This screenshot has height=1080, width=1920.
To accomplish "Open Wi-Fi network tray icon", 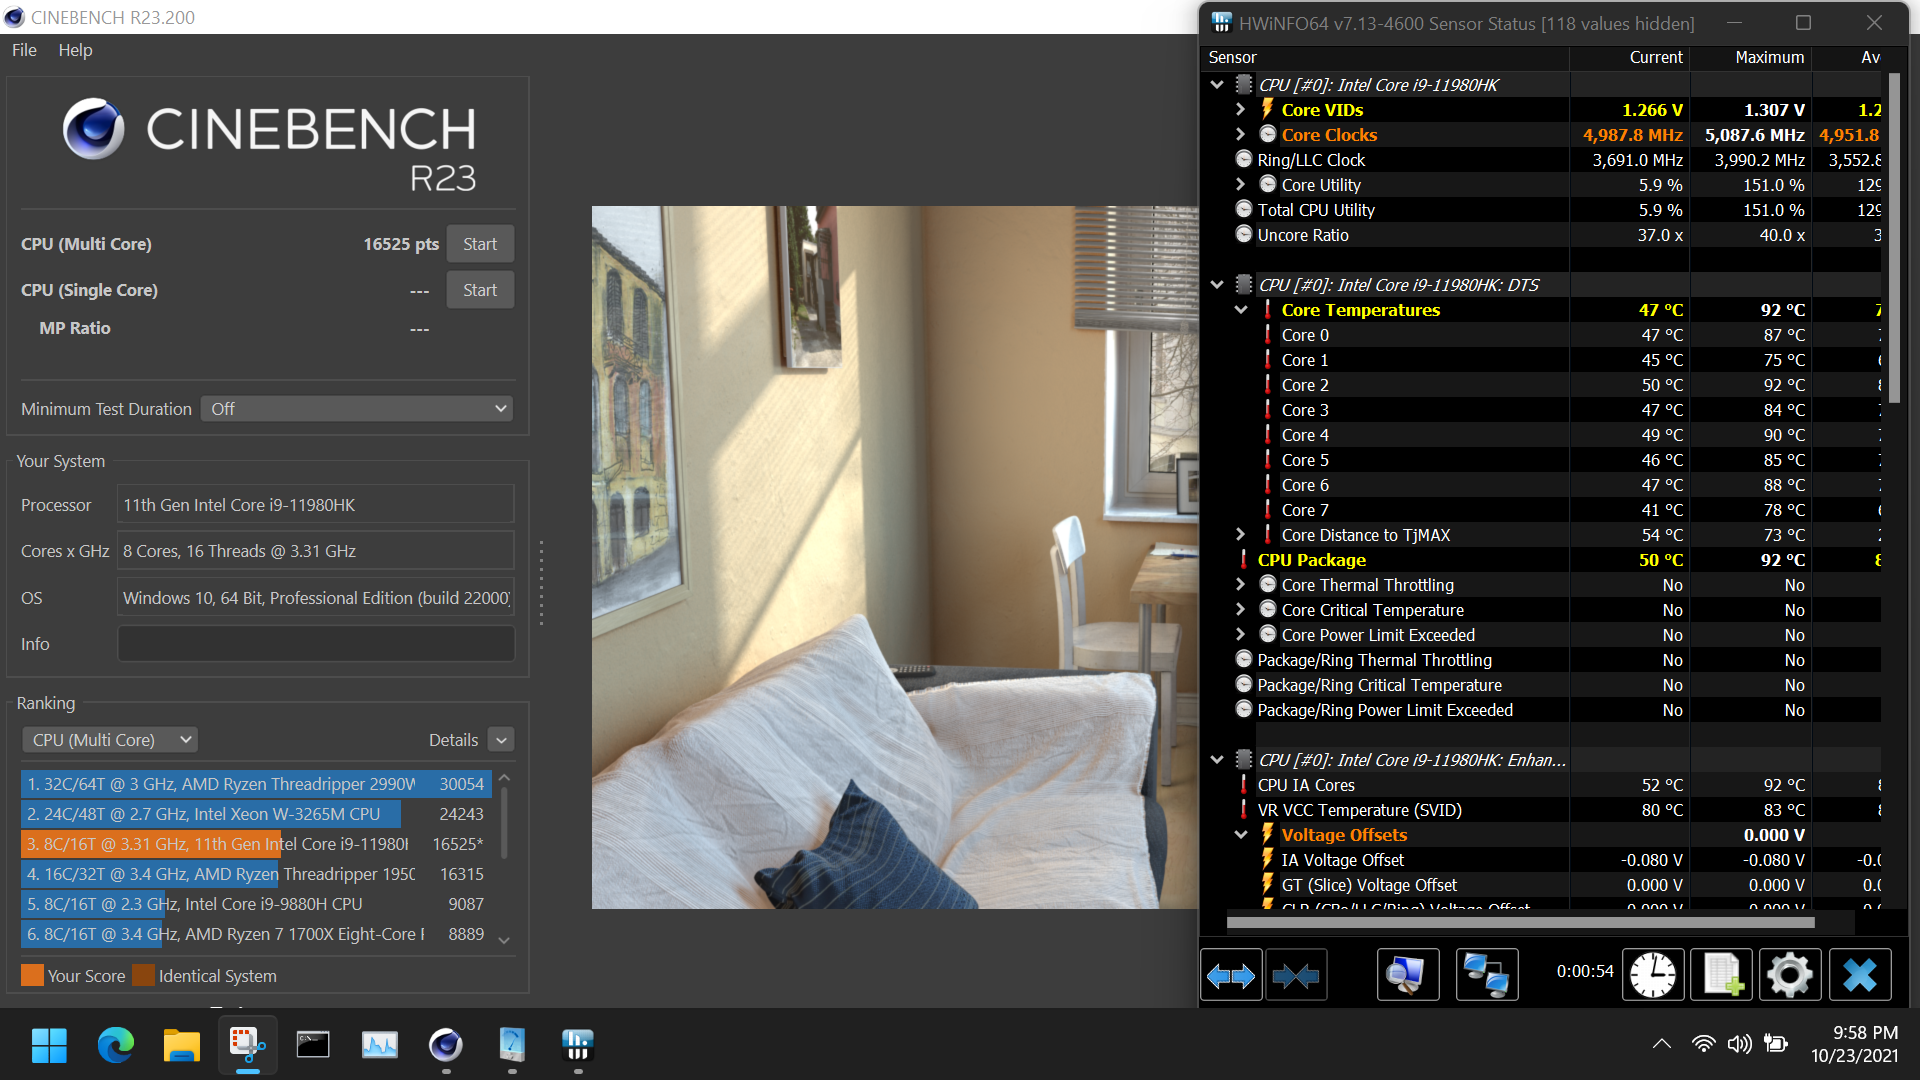I will pos(1703,1044).
